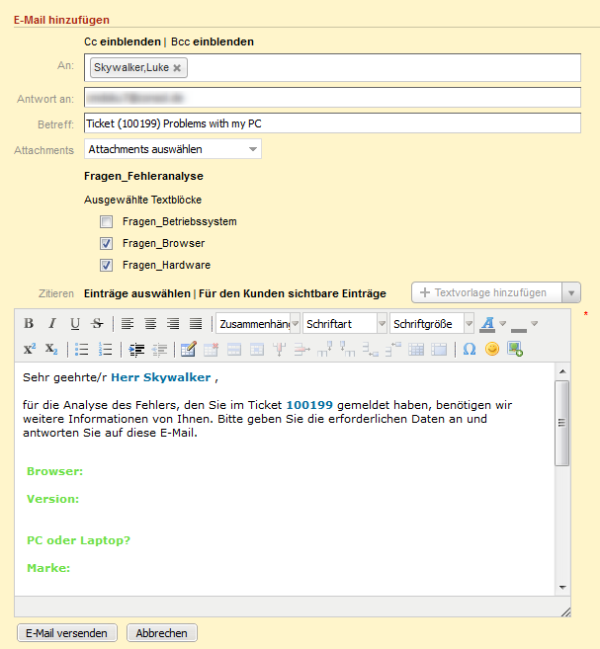
Task: Open the Schriftgröße font size dropdown
Action: coord(432,324)
